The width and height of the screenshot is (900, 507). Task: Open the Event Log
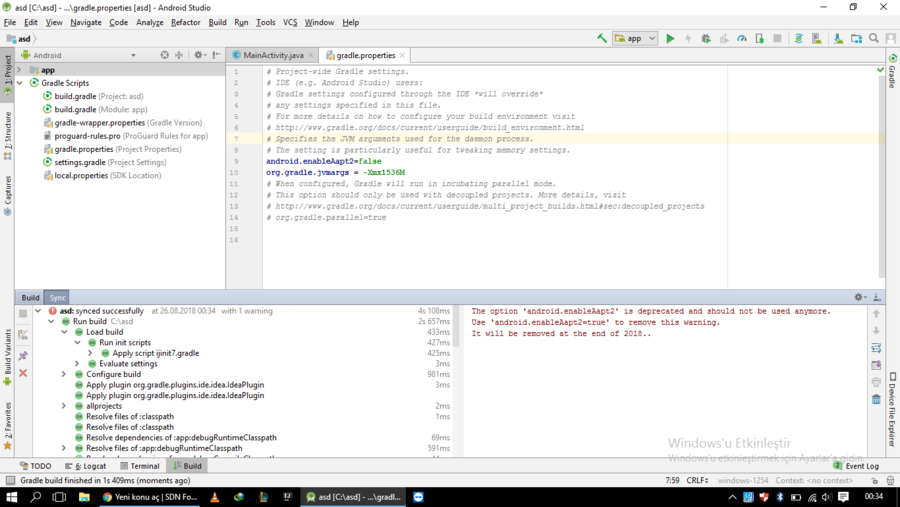click(x=856, y=466)
